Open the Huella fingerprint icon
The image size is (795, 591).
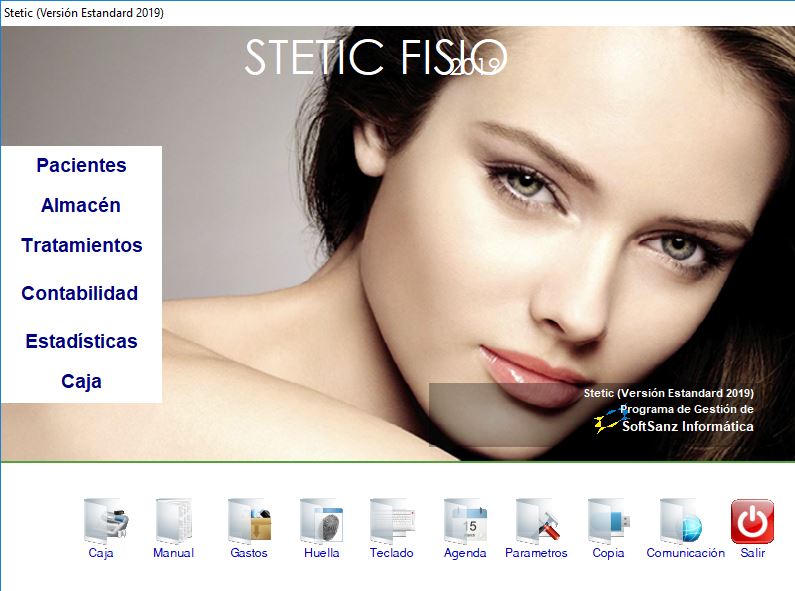coord(321,521)
